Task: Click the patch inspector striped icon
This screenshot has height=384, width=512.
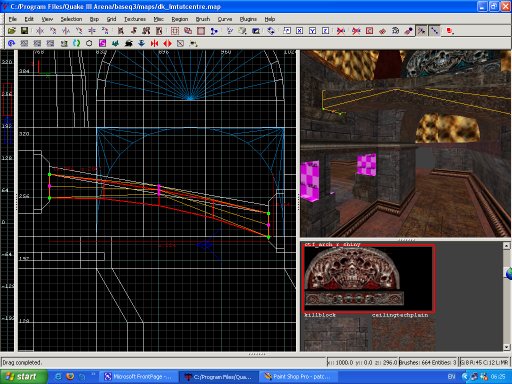Action: coord(395,31)
